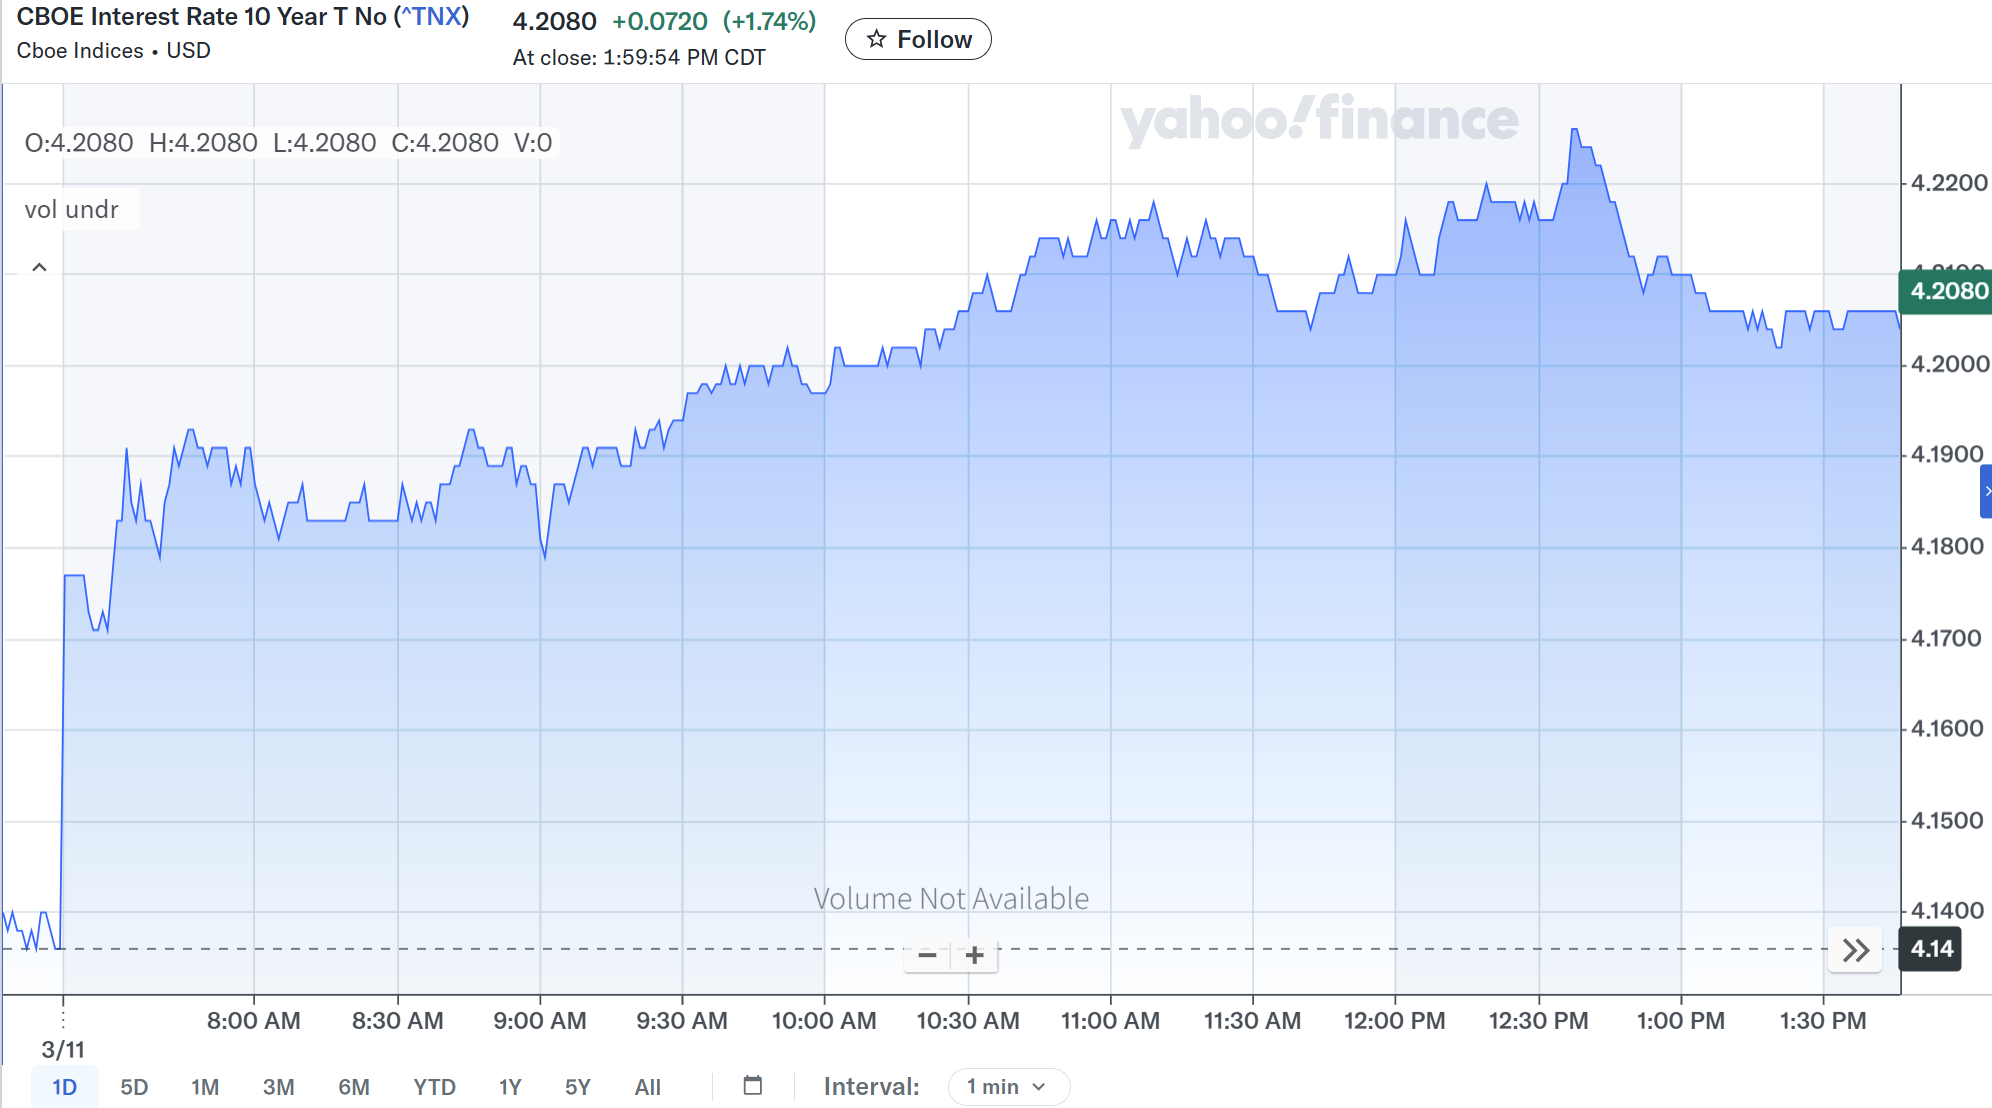
Task: Click the Follow star button
Action: (918, 39)
